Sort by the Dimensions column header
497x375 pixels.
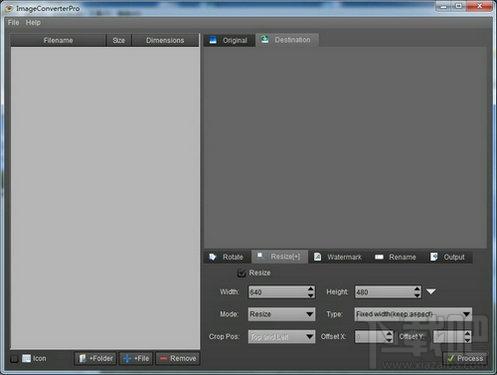[x=165, y=40]
